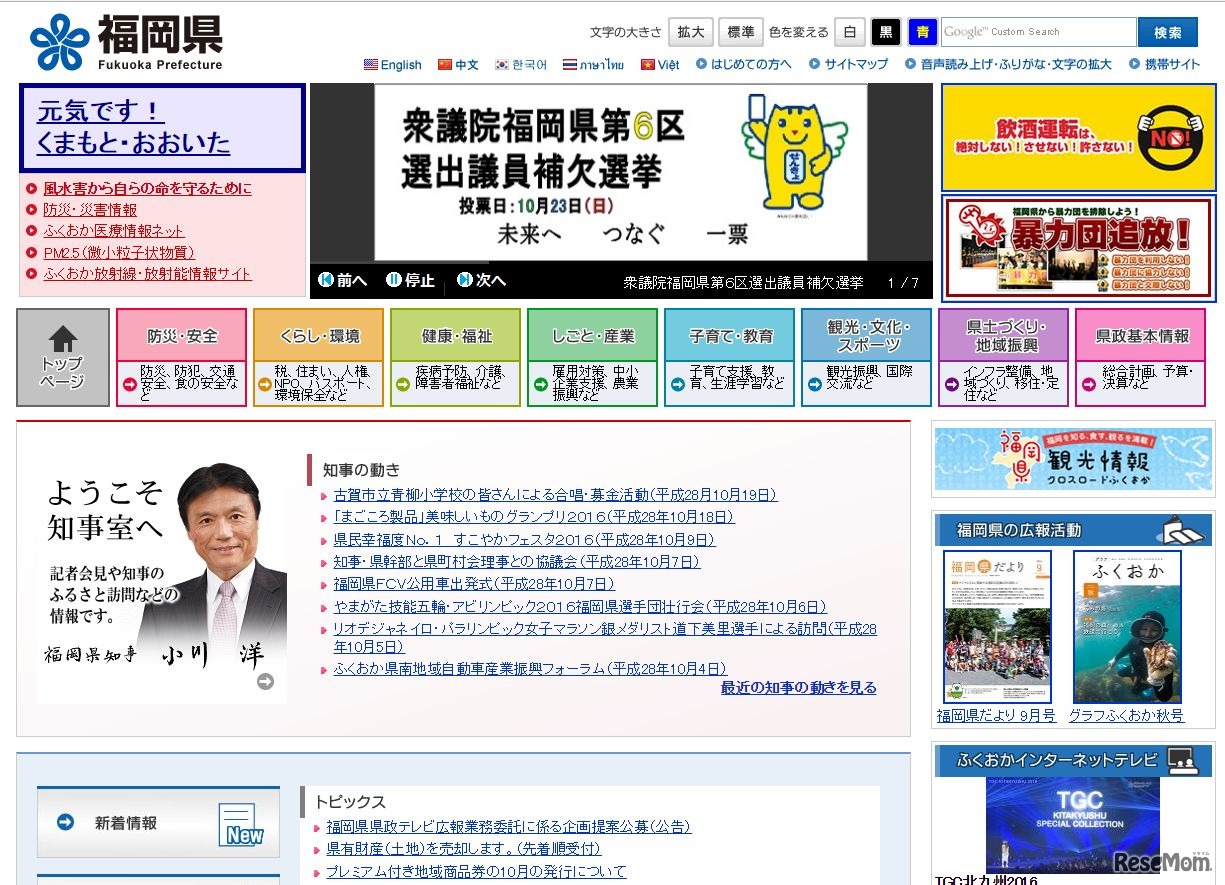Expand 最近の知事の動きを見る link
The width and height of the screenshot is (1225, 885).
798,688
